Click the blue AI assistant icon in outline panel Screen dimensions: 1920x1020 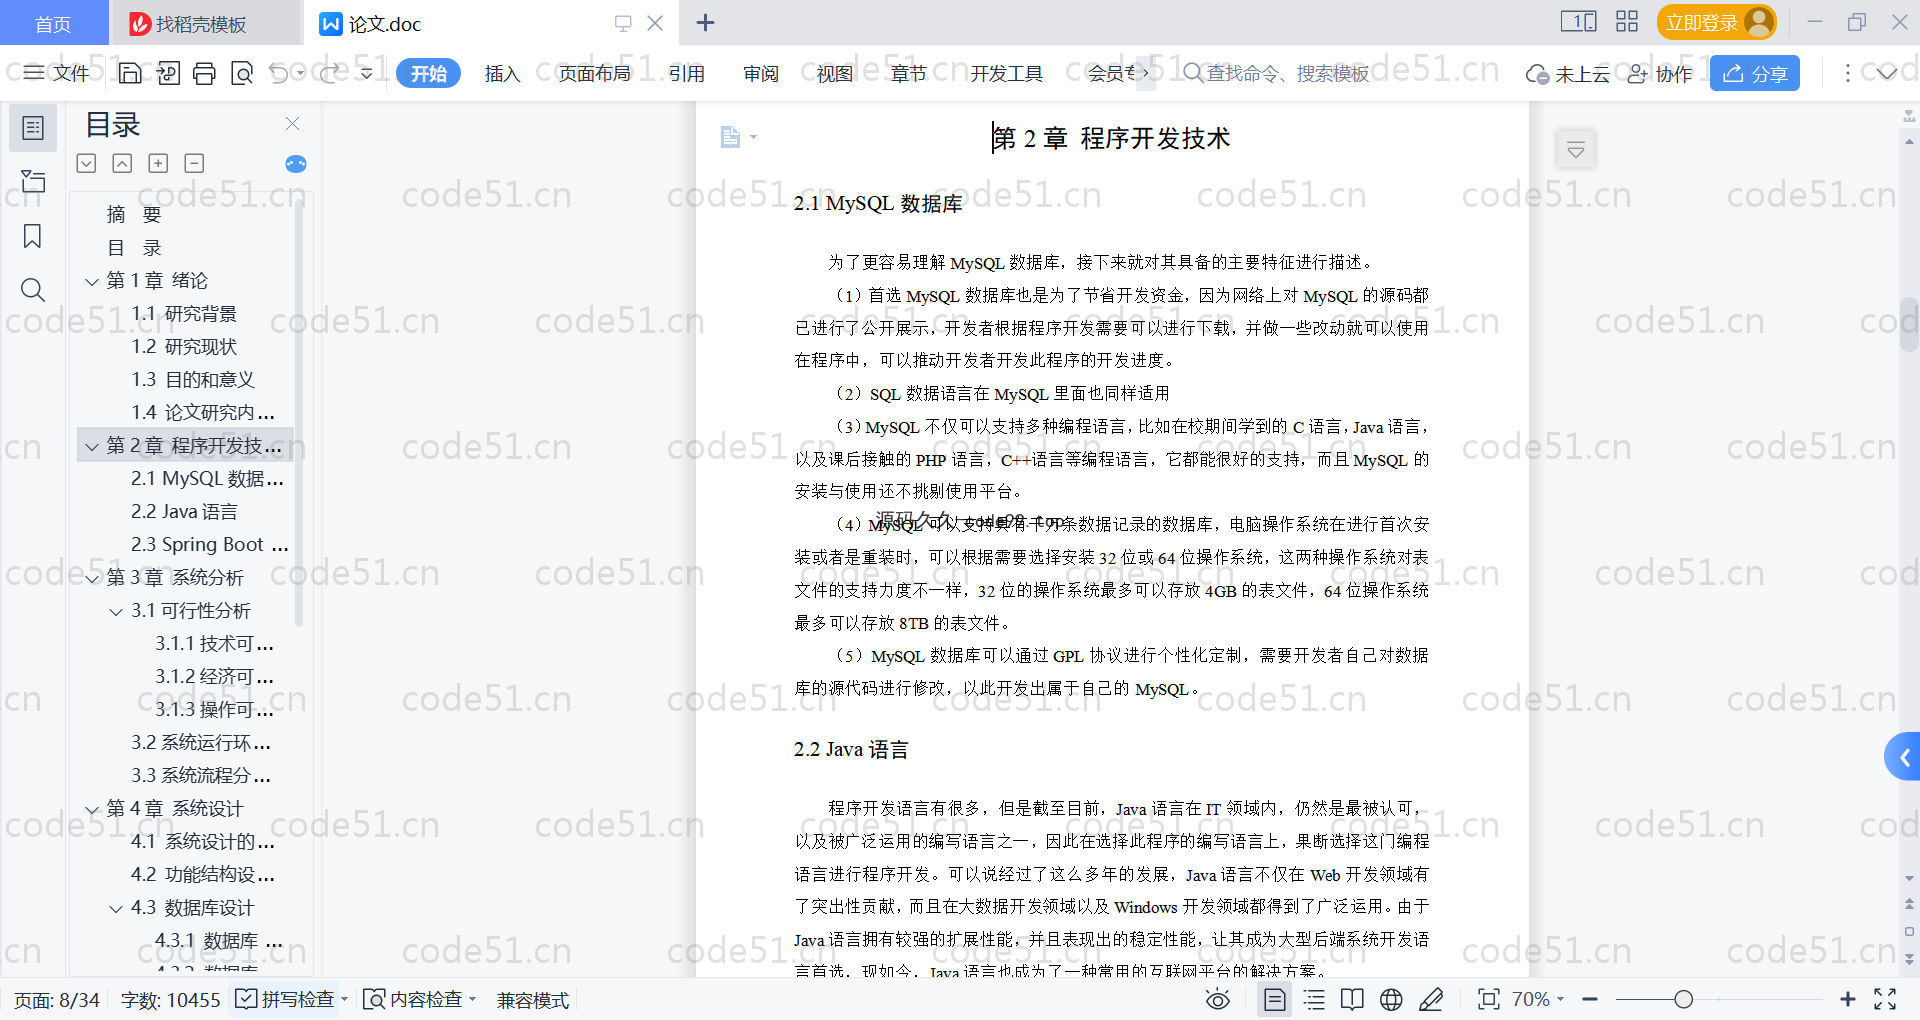pos(296,164)
